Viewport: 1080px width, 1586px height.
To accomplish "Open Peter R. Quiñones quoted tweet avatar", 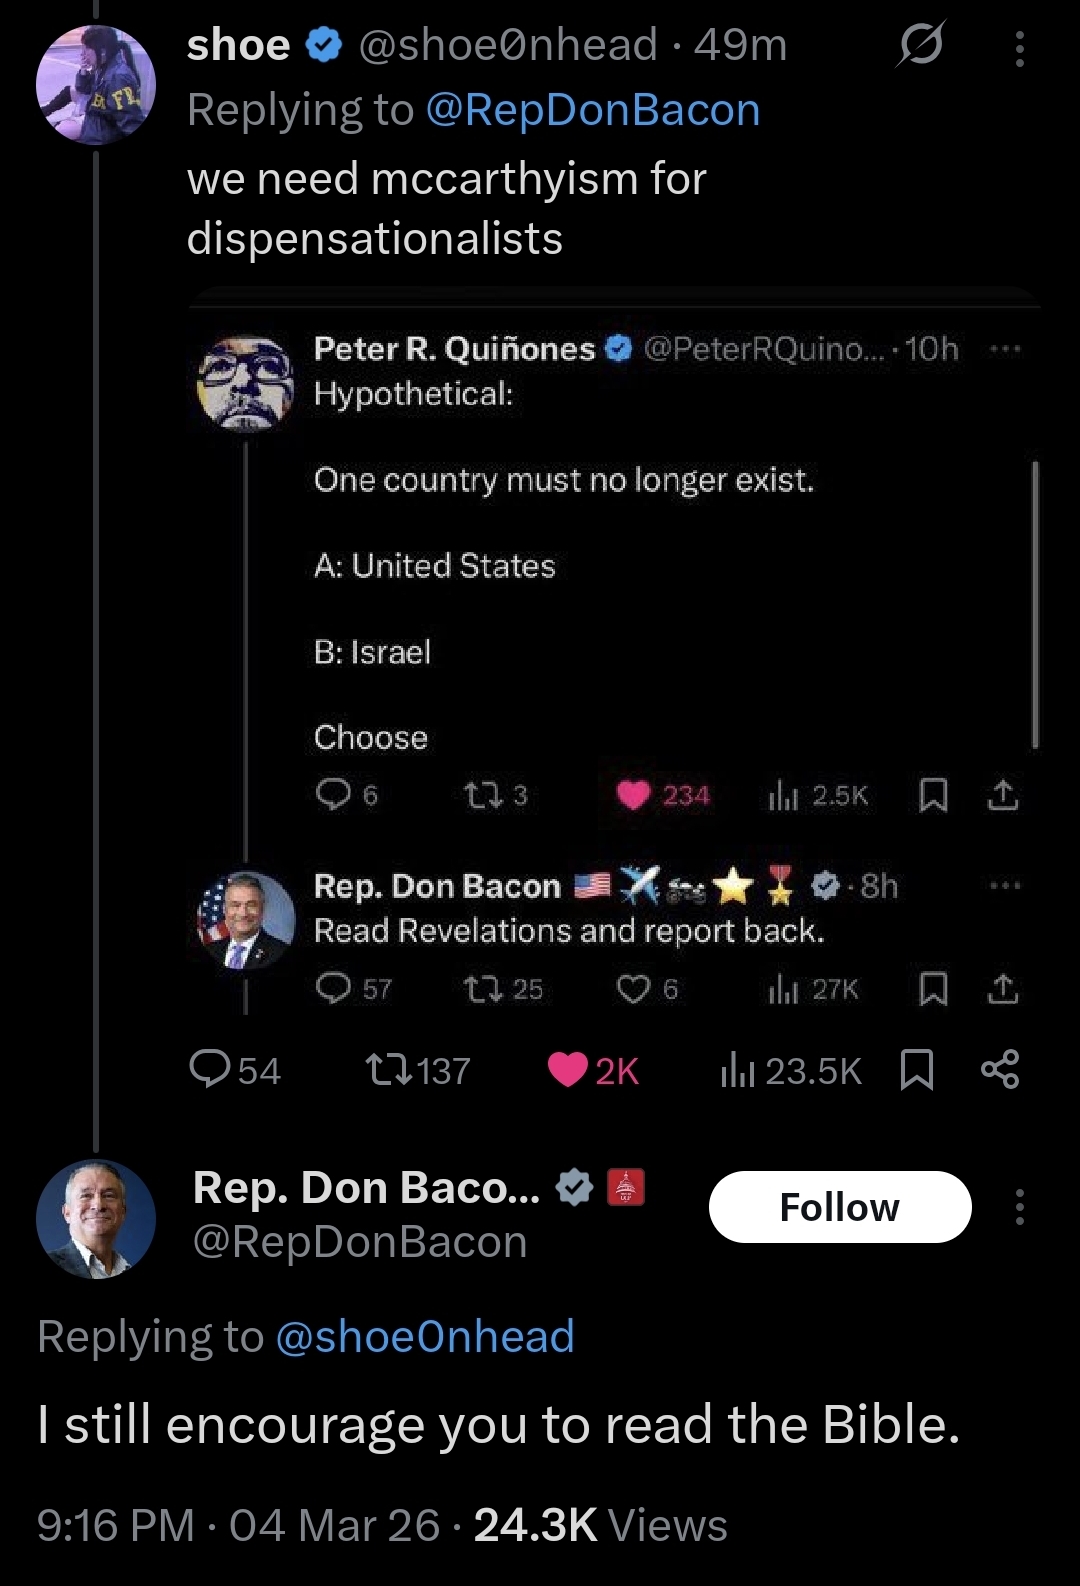I will 246,384.
